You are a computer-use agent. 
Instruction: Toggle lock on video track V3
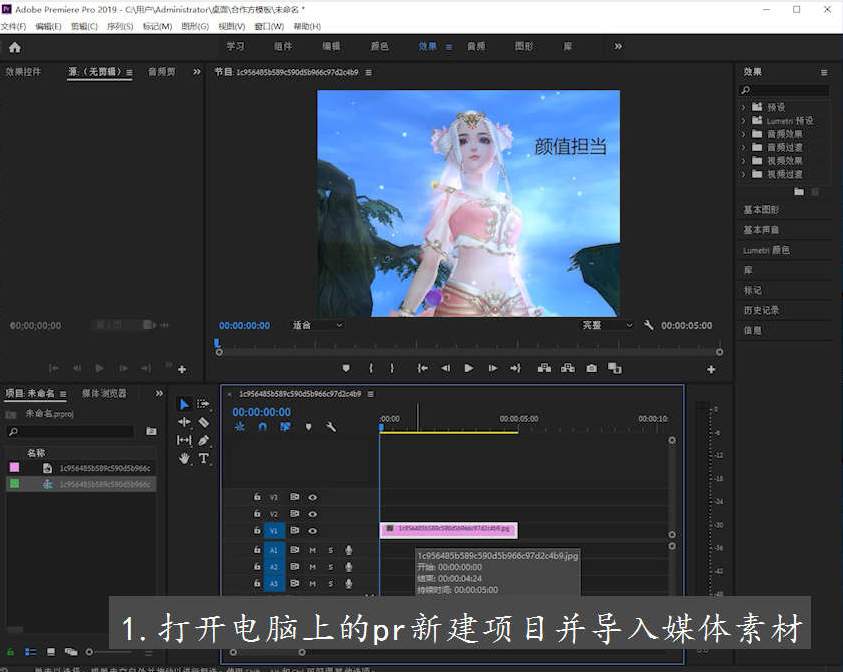(257, 496)
